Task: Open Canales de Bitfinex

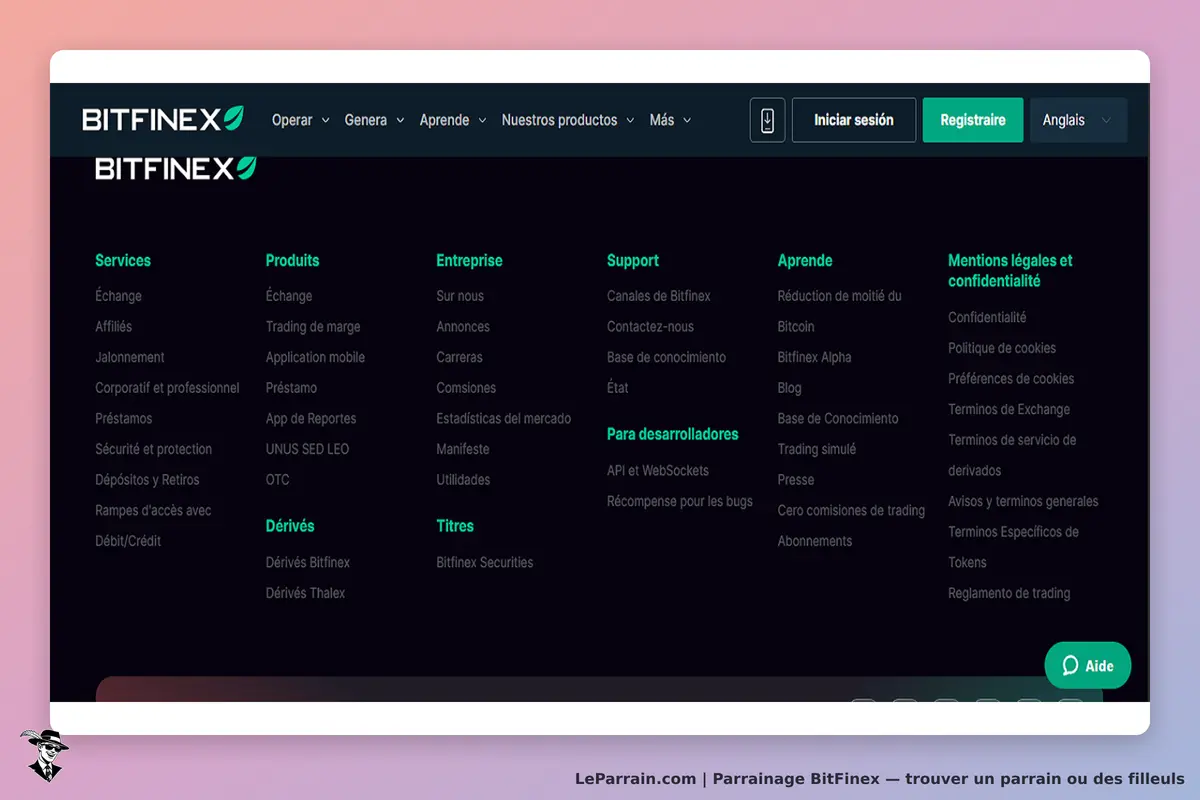Action: click(x=659, y=296)
